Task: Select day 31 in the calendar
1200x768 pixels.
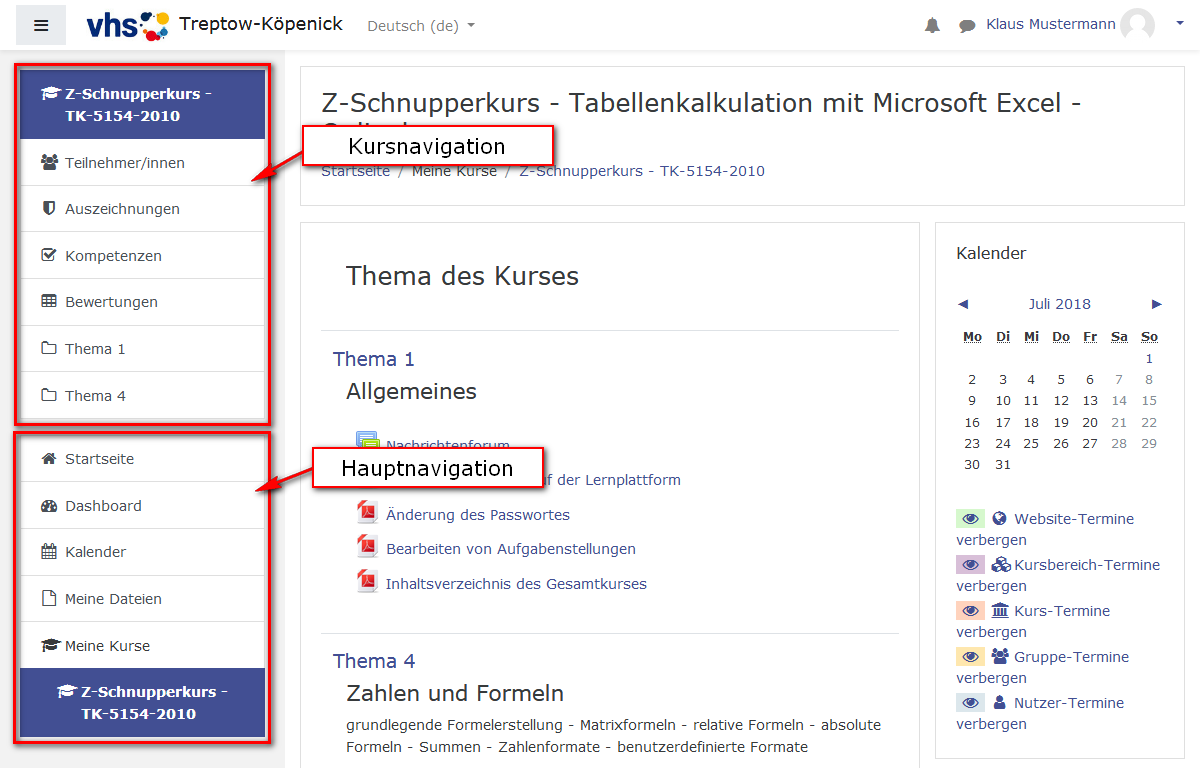Action: (x=1003, y=465)
